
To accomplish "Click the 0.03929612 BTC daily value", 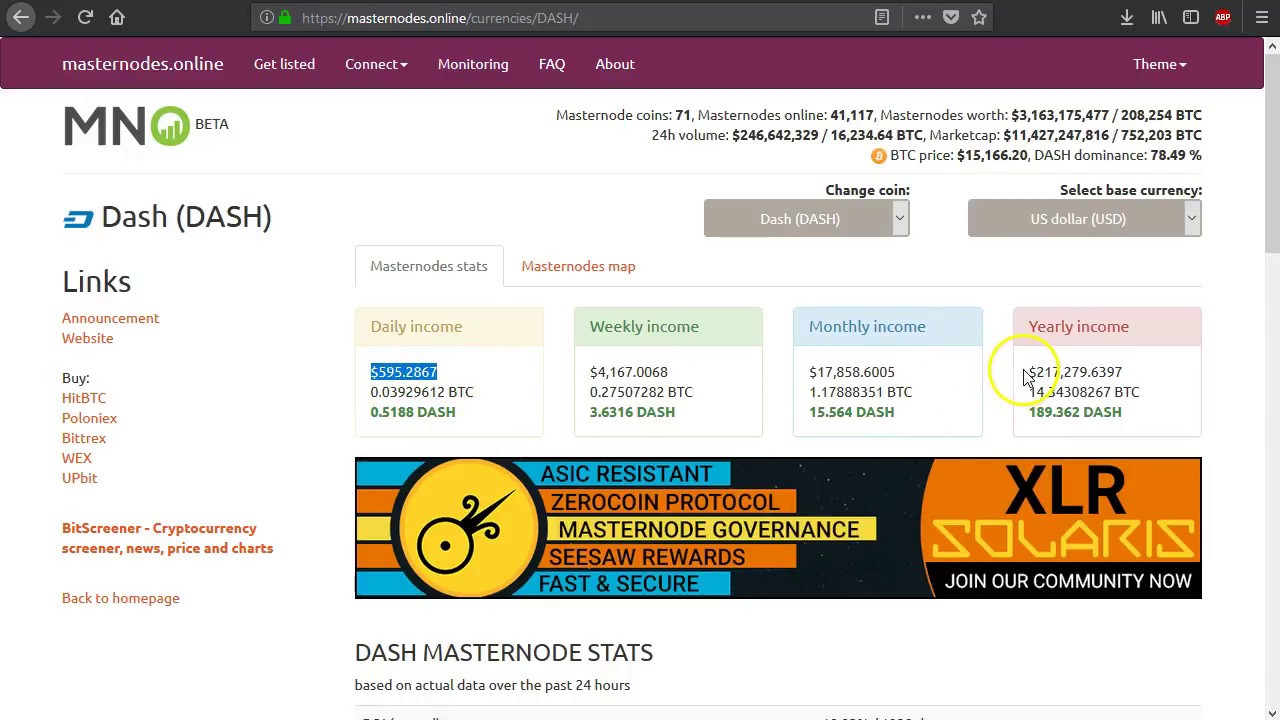I will click(x=422, y=392).
